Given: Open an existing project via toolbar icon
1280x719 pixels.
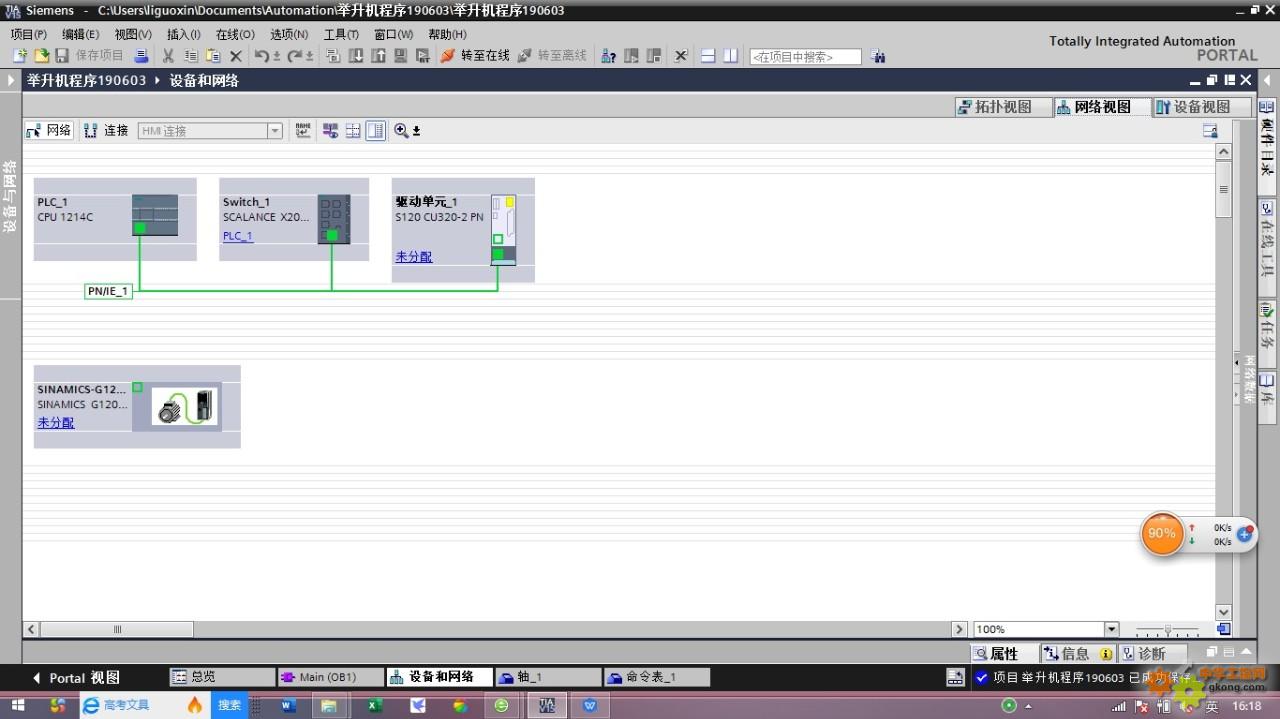Looking at the screenshot, I should click(41, 56).
